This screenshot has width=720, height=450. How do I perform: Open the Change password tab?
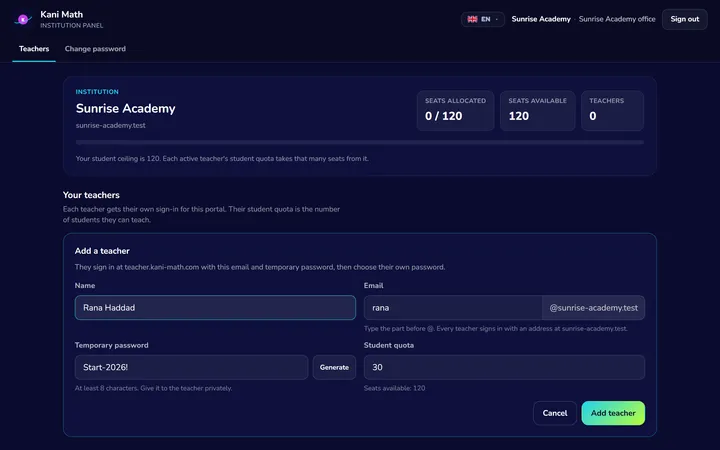click(x=95, y=49)
